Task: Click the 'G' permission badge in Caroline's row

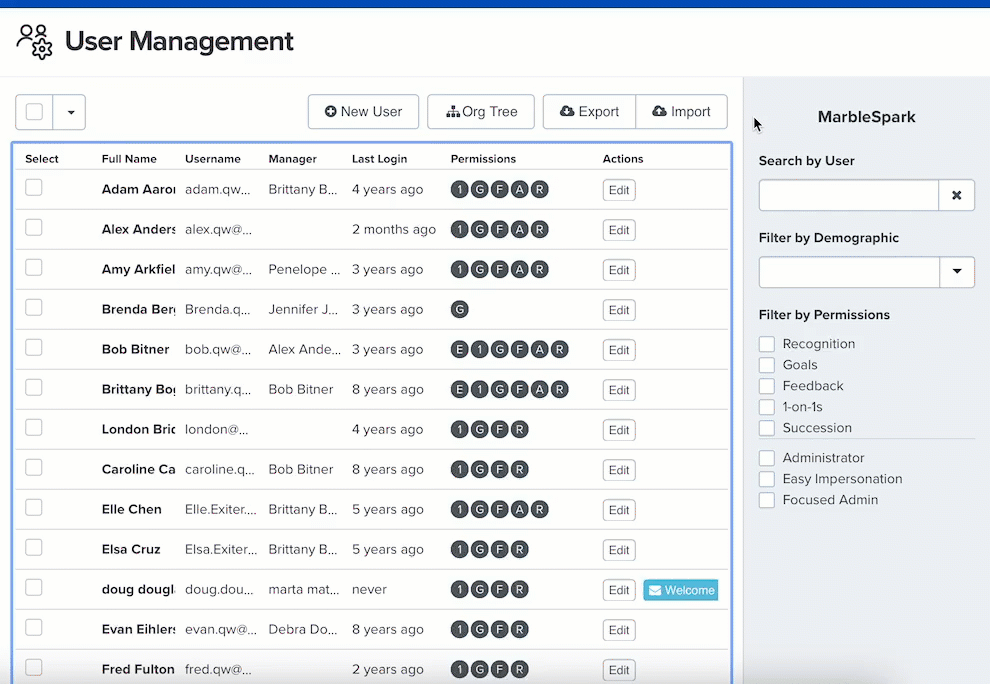Action: (x=480, y=469)
